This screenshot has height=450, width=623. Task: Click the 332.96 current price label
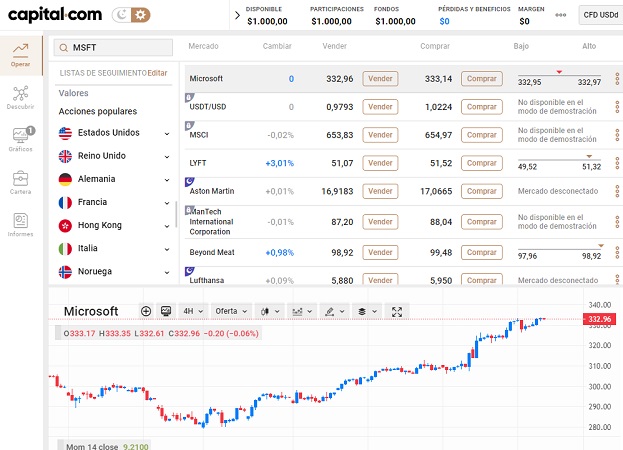point(599,319)
